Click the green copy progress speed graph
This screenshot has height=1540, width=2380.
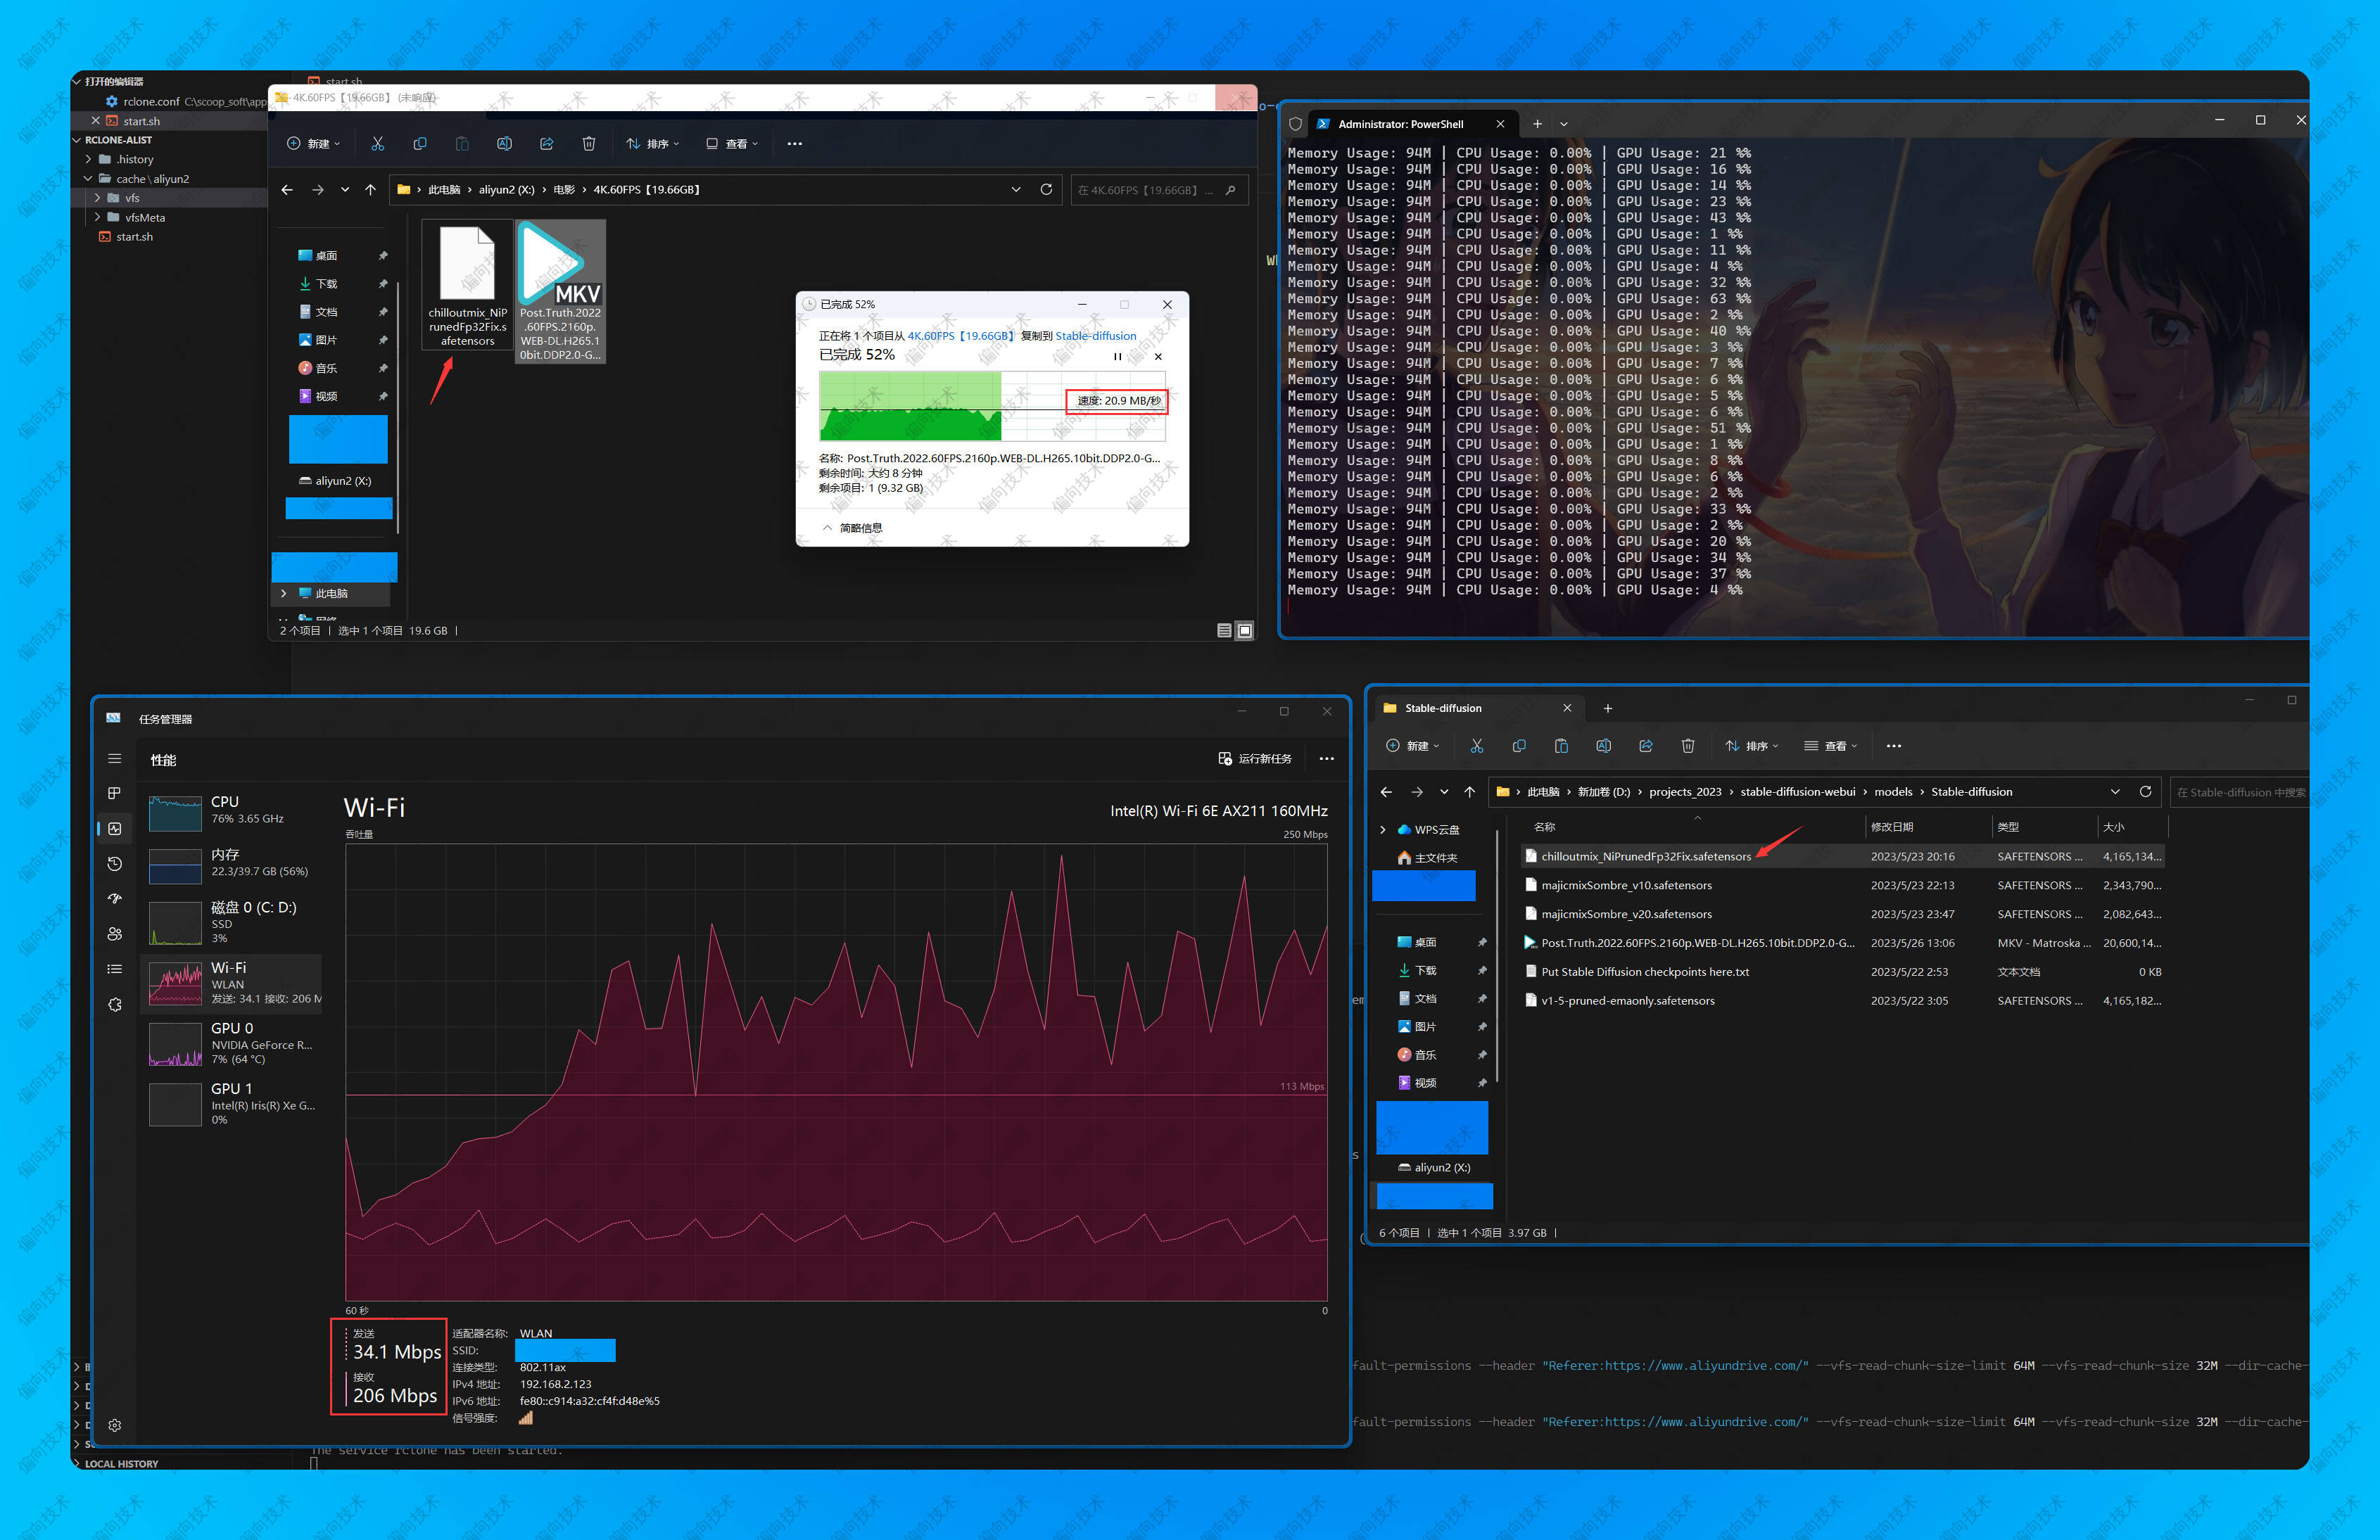point(991,406)
